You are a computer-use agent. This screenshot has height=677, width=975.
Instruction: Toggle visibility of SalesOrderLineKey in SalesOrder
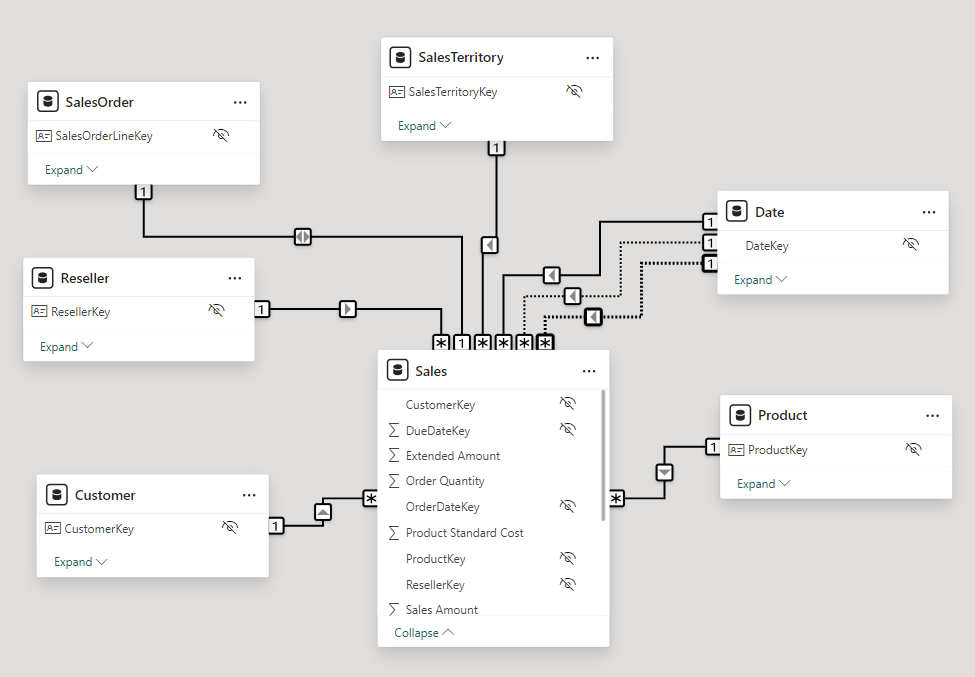click(220, 135)
